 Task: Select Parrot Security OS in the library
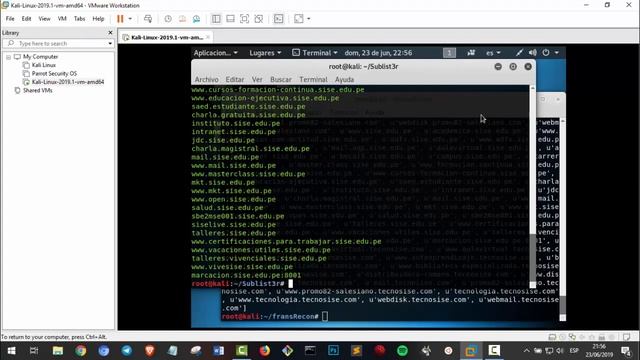coord(54,73)
